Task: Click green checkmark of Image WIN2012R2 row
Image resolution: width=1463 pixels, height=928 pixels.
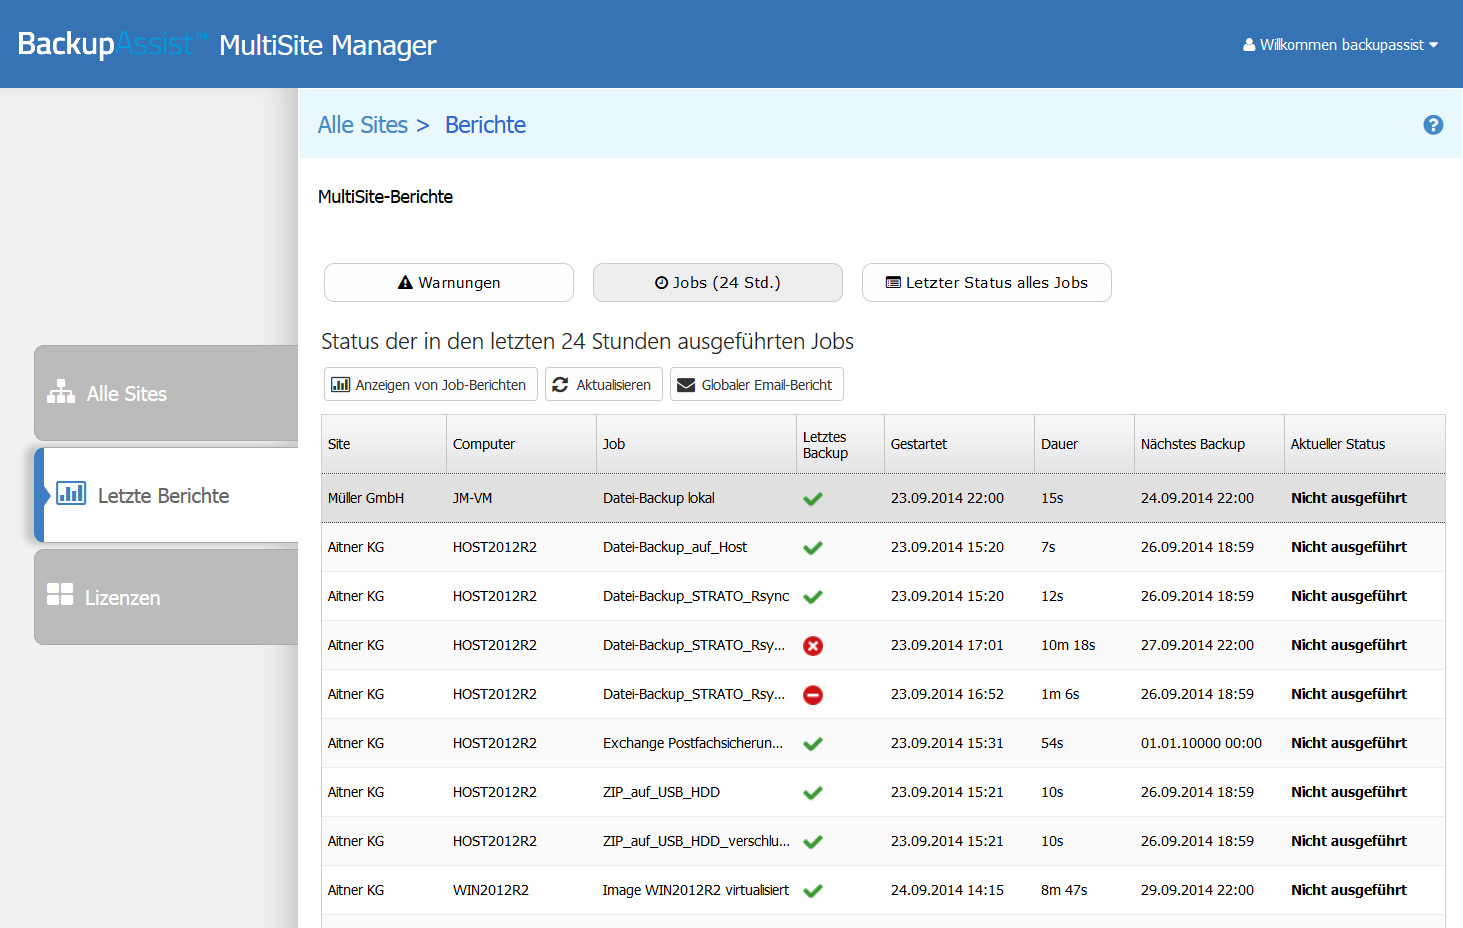Action: click(x=813, y=890)
